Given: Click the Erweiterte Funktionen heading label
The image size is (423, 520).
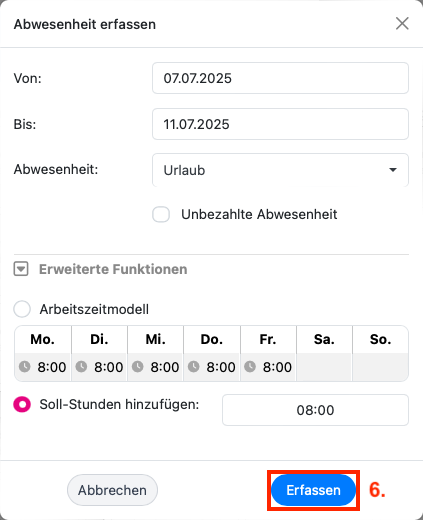Looking at the screenshot, I should pyautogui.click(x=113, y=269).
